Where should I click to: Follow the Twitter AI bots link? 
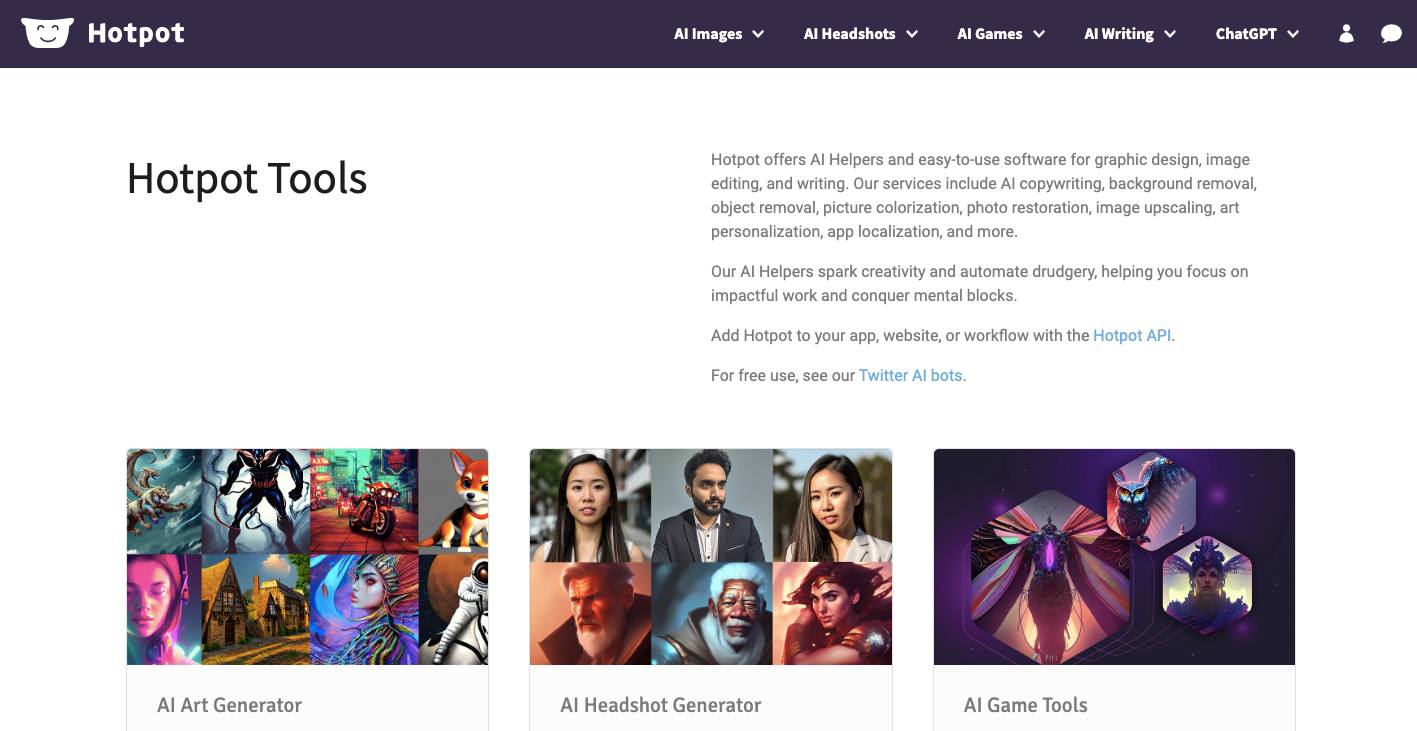pyautogui.click(x=910, y=375)
